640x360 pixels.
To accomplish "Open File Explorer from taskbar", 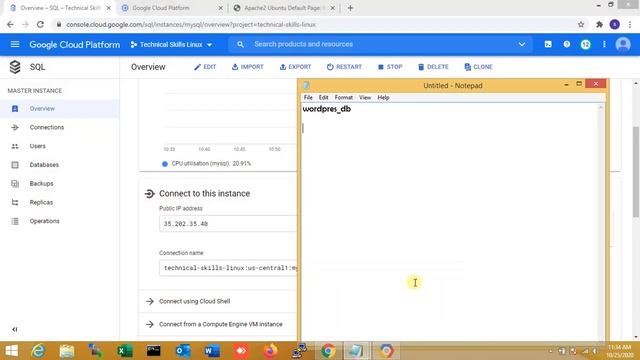I will (x=67, y=351).
